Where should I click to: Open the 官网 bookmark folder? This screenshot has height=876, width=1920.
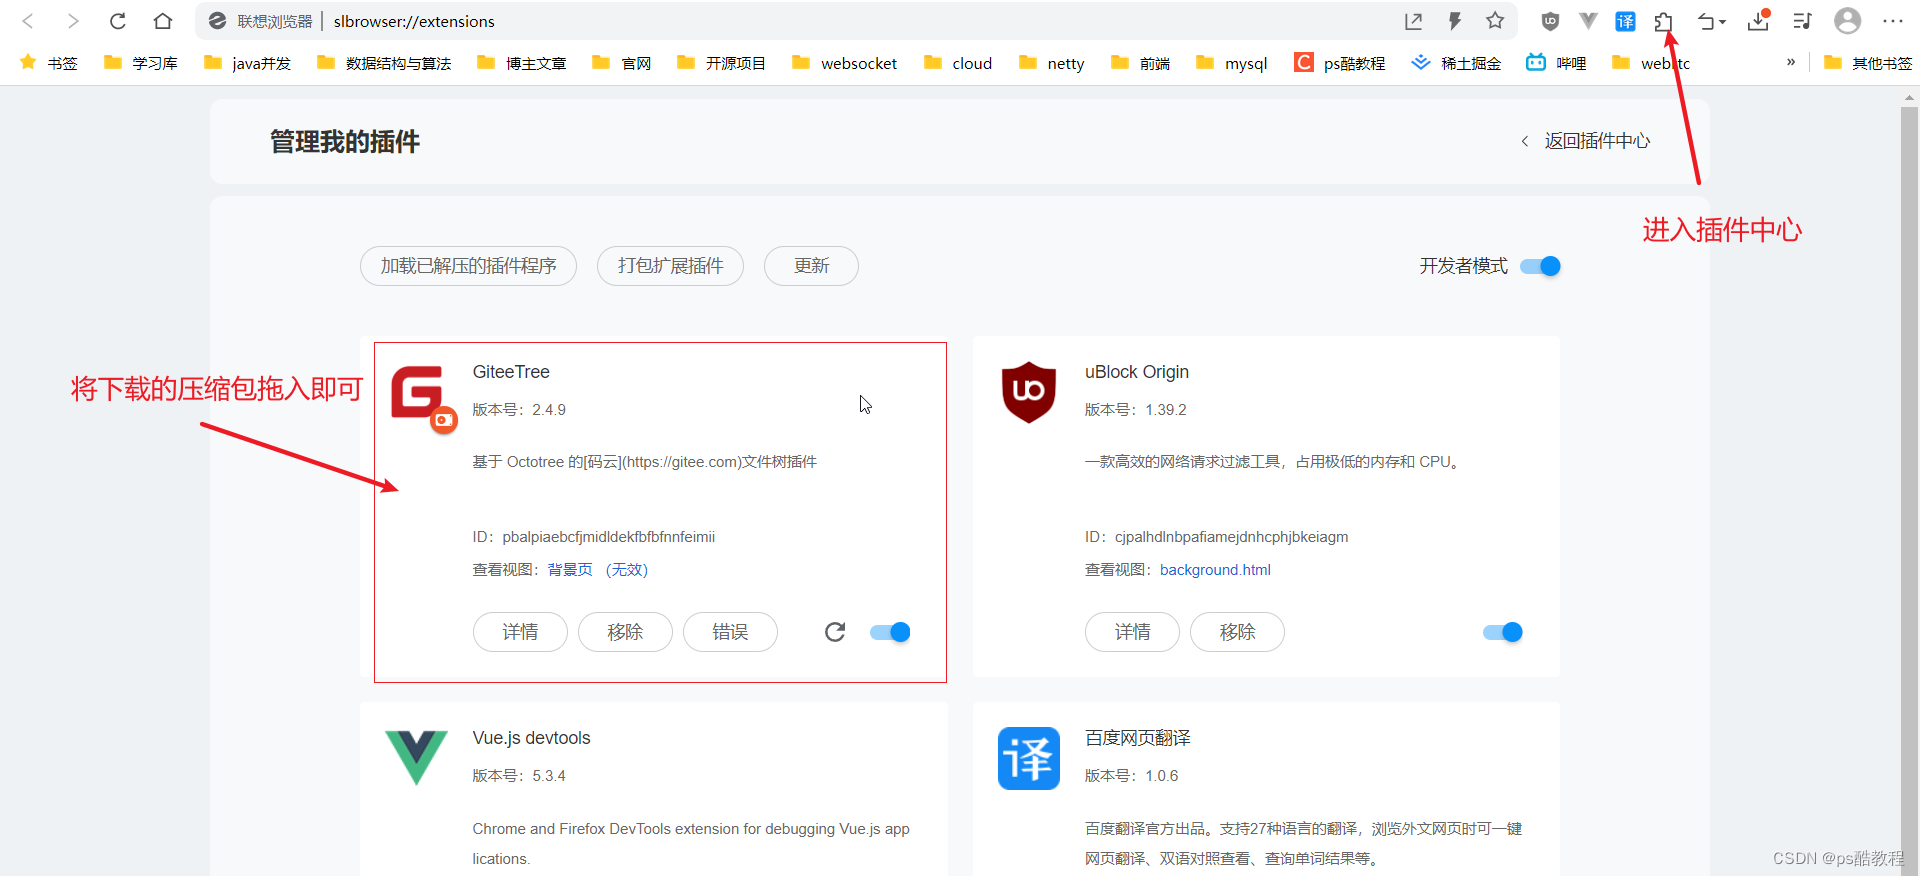point(621,63)
